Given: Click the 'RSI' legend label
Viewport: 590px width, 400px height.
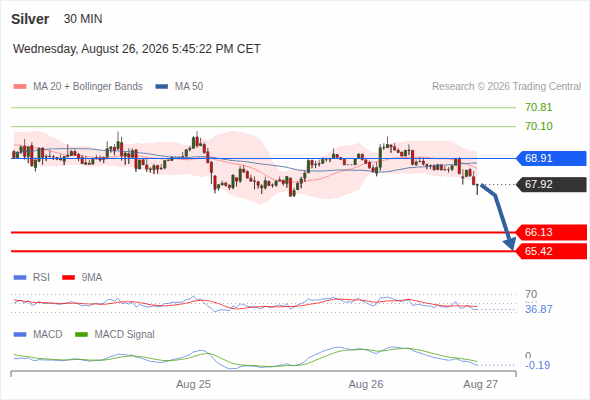Looking at the screenshot, I should point(41,278).
